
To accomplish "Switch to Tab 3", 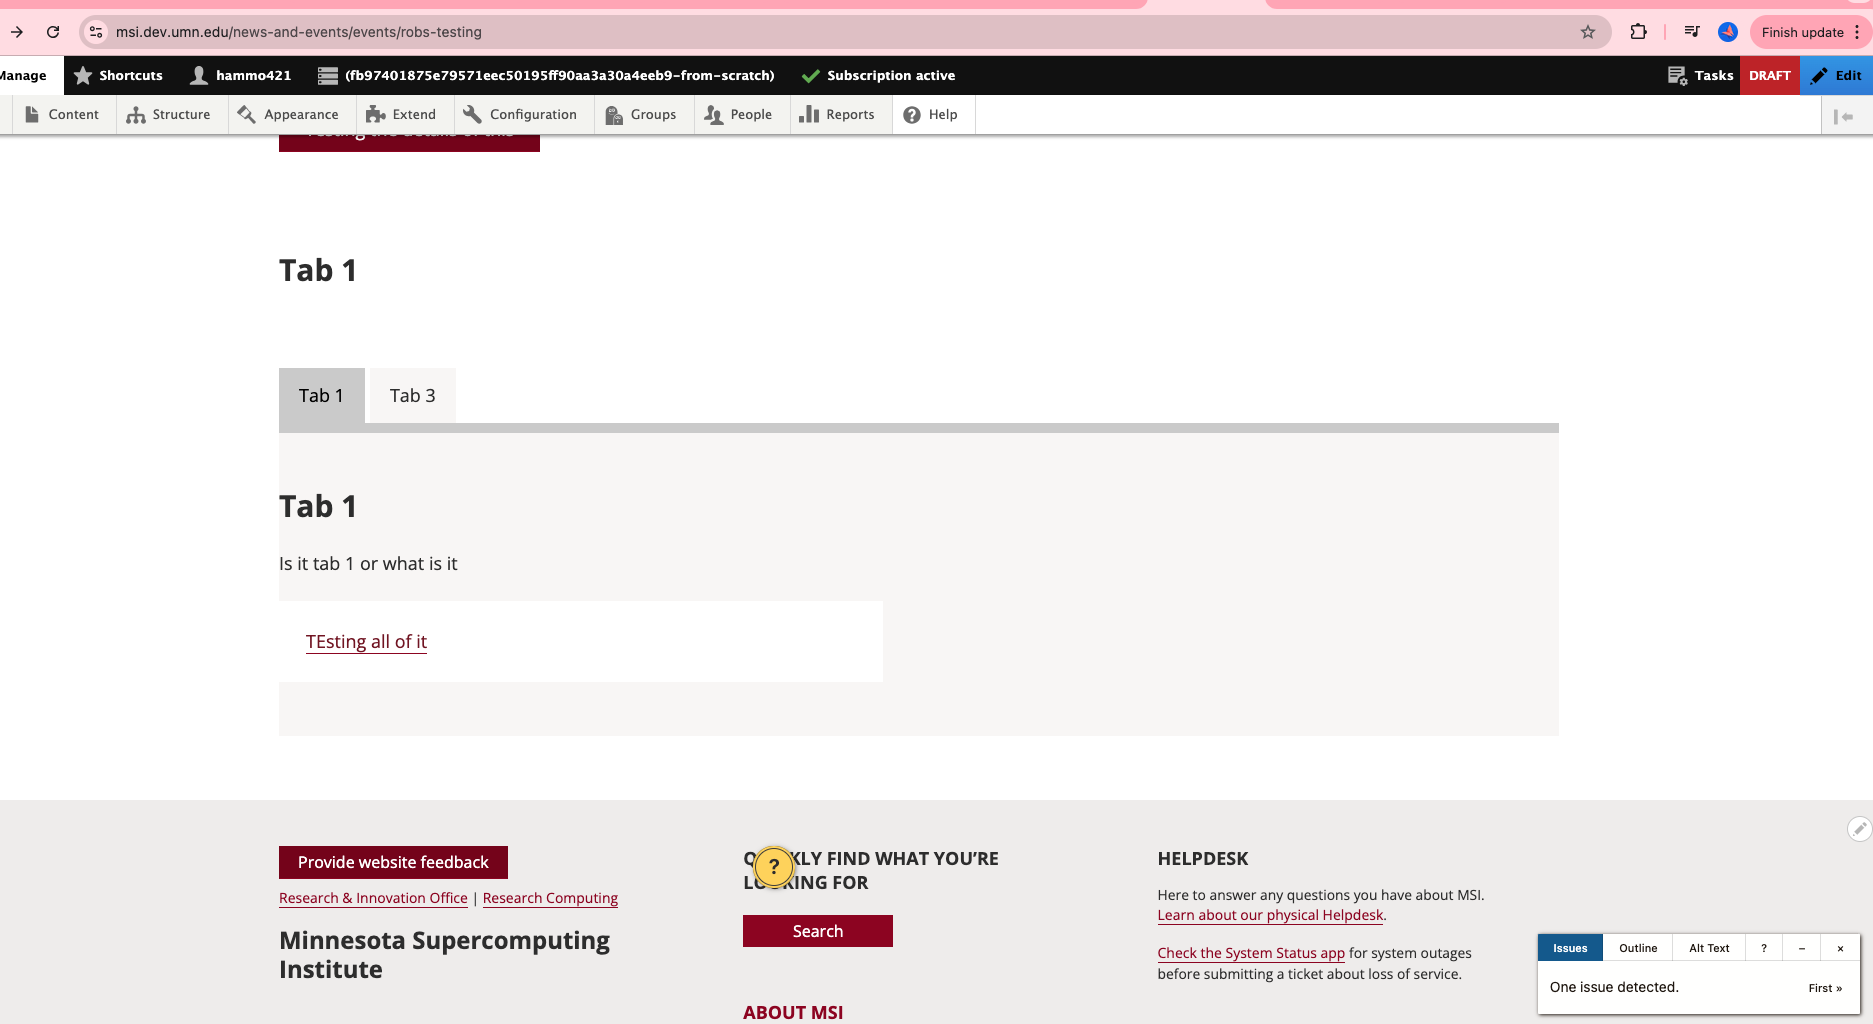I will coord(412,396).
